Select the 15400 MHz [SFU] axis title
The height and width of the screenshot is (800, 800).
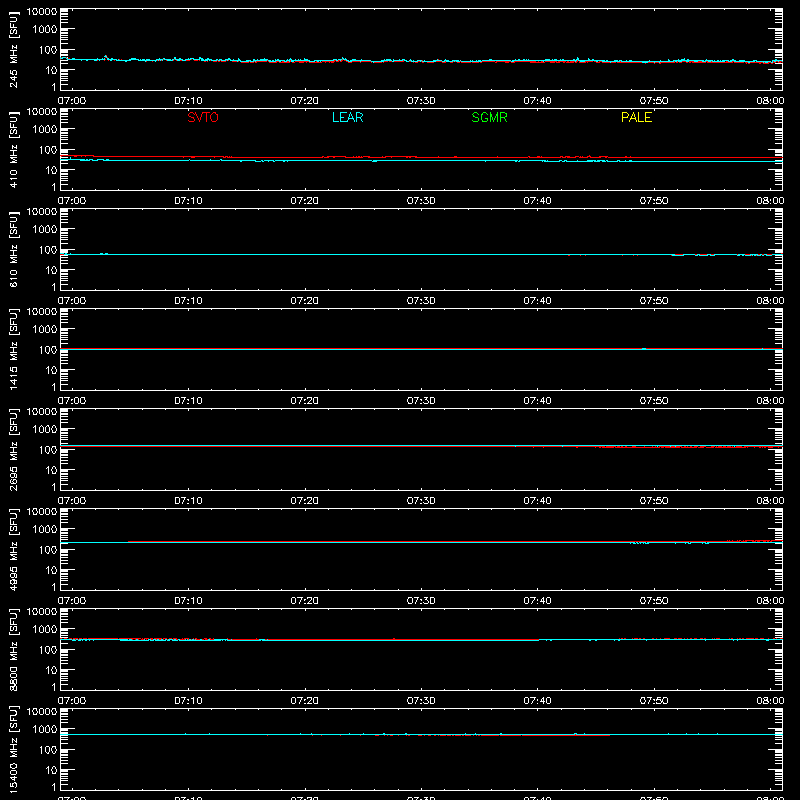coord(13,749)
